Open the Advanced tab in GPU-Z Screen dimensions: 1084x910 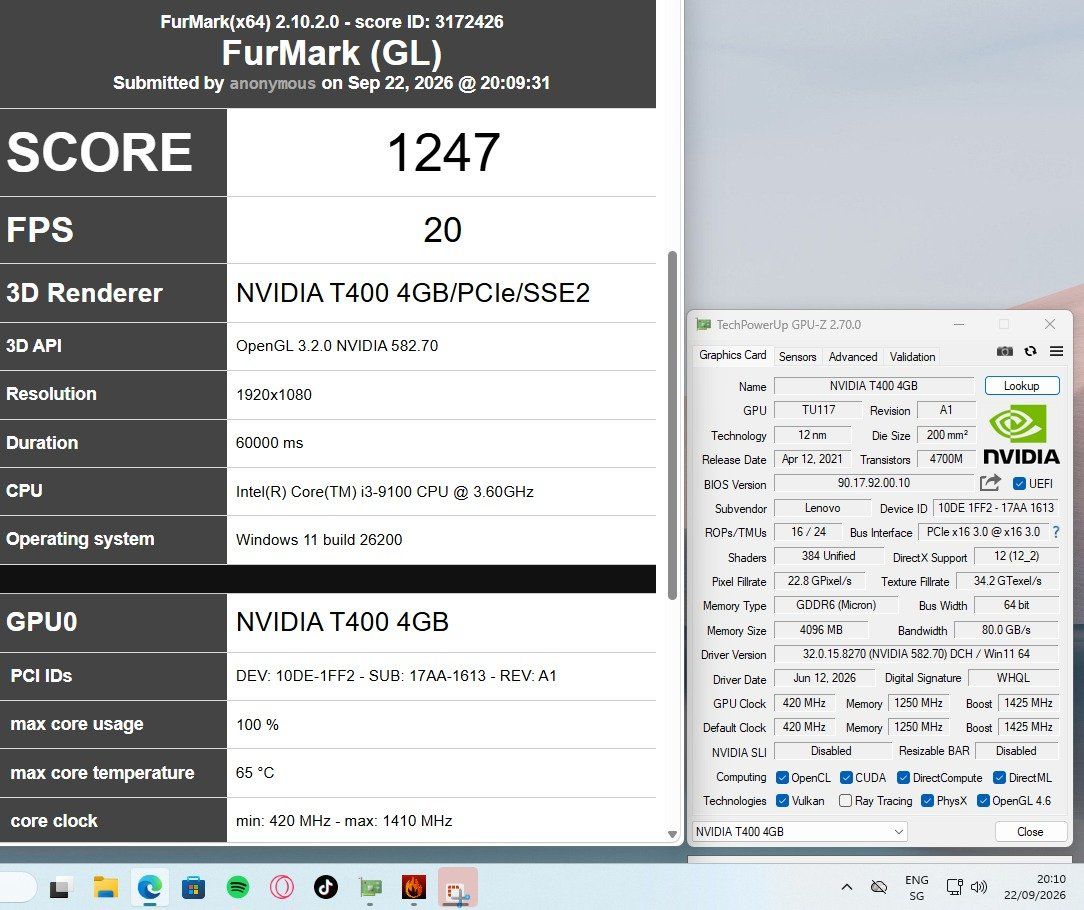[x=852, y=357]
